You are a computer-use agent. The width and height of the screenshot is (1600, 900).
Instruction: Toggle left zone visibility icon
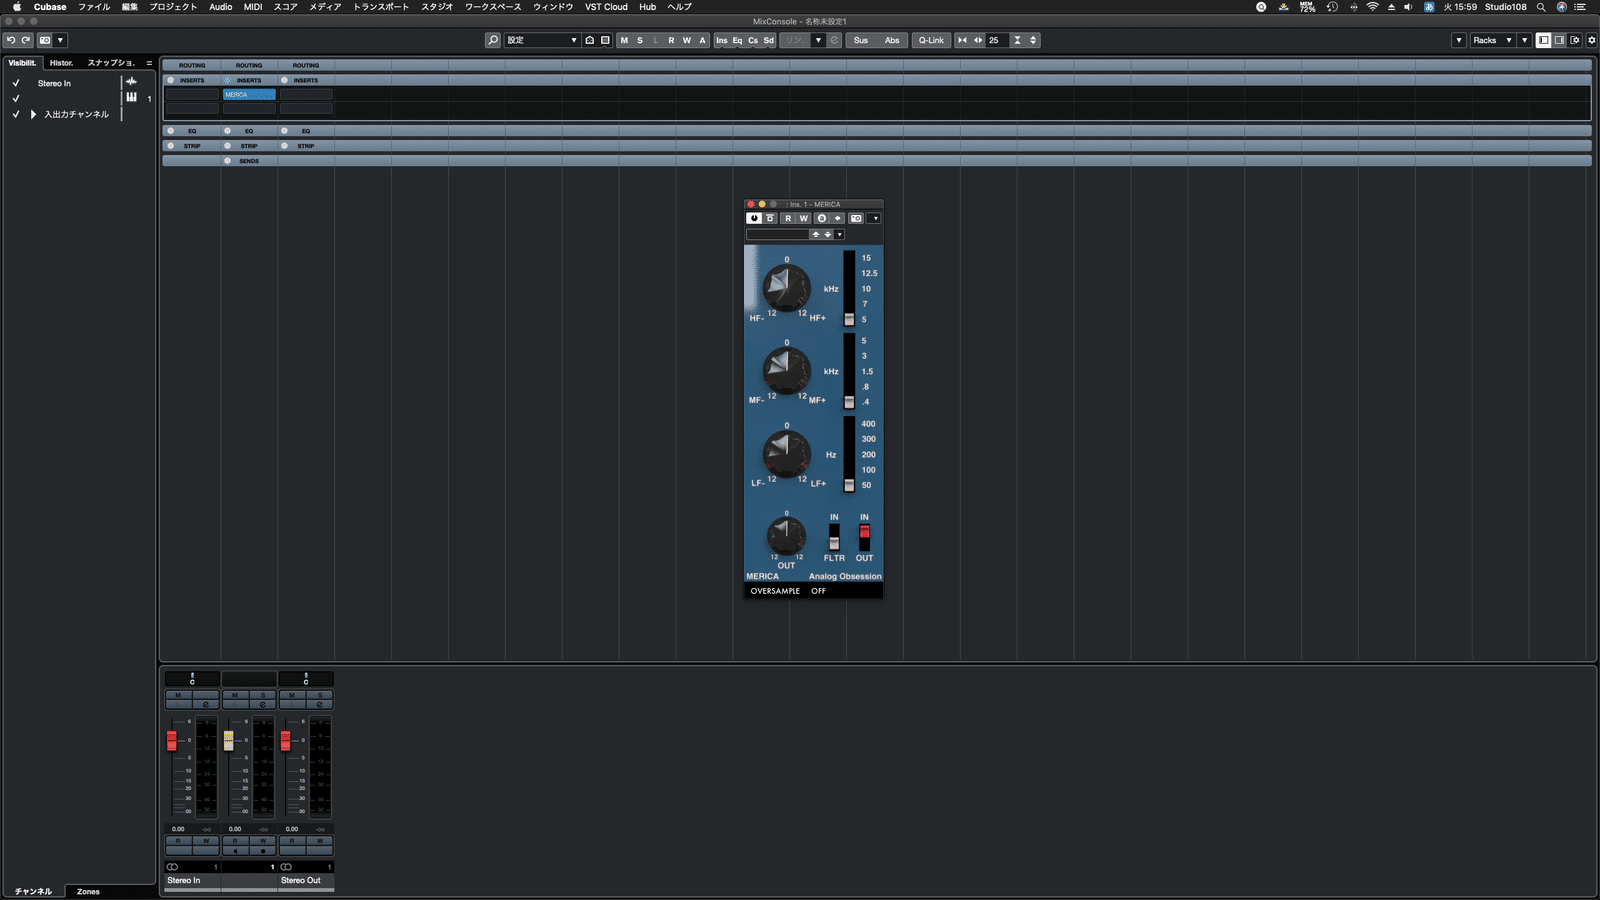tap(1544, 40)
